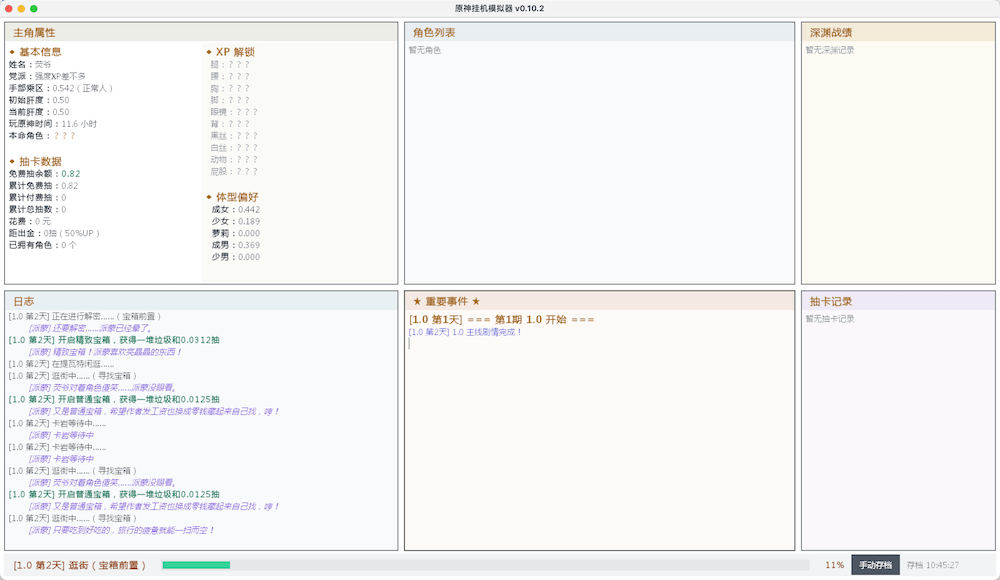Click the 玩原神时间 11.6 小时 row

(x=53, y=124)
